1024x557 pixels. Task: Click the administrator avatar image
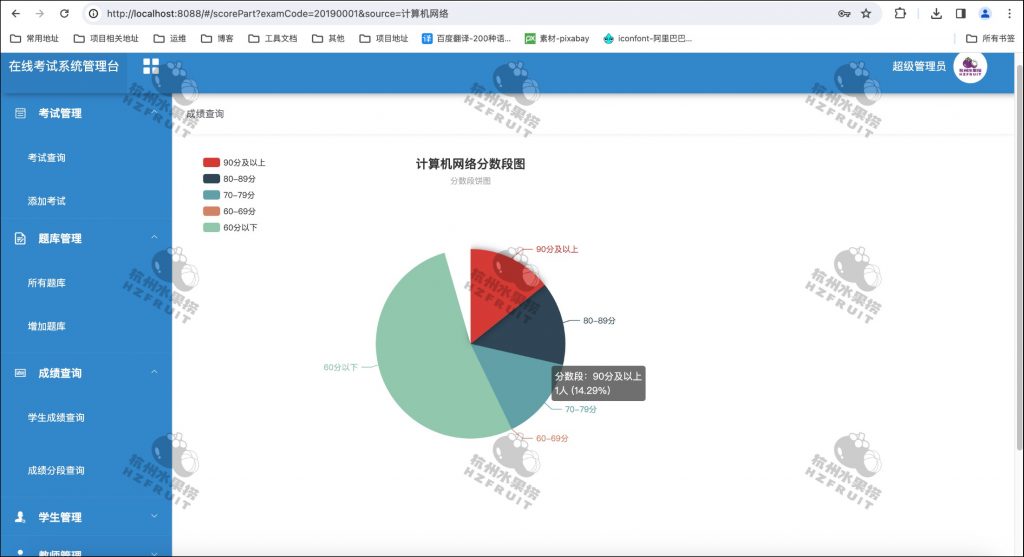tap(970, 67)
